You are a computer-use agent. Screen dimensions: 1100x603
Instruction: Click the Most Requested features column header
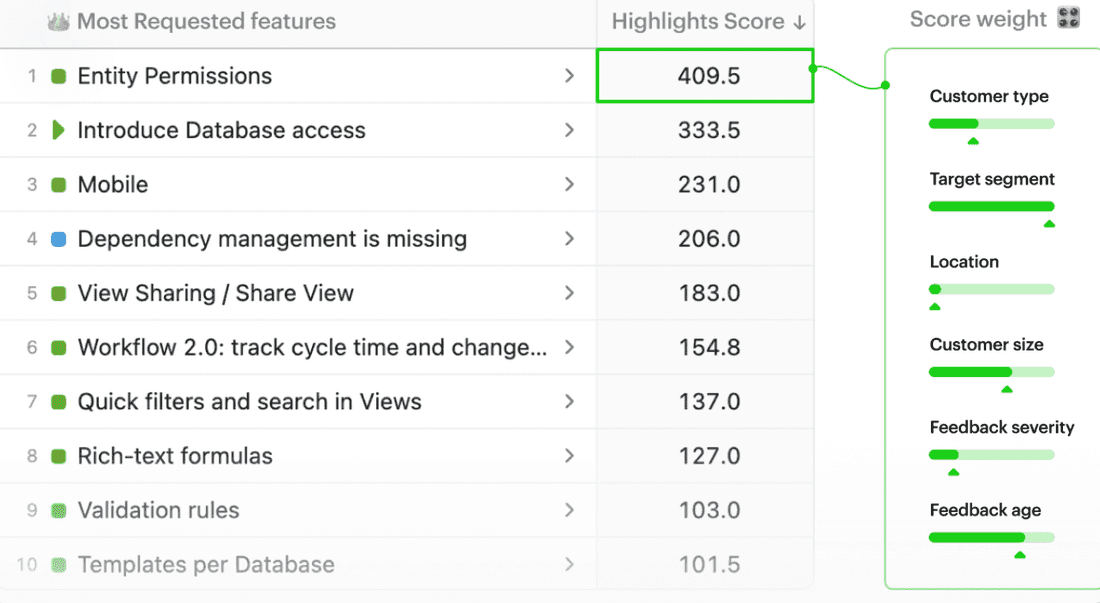(x=206, y=22)
